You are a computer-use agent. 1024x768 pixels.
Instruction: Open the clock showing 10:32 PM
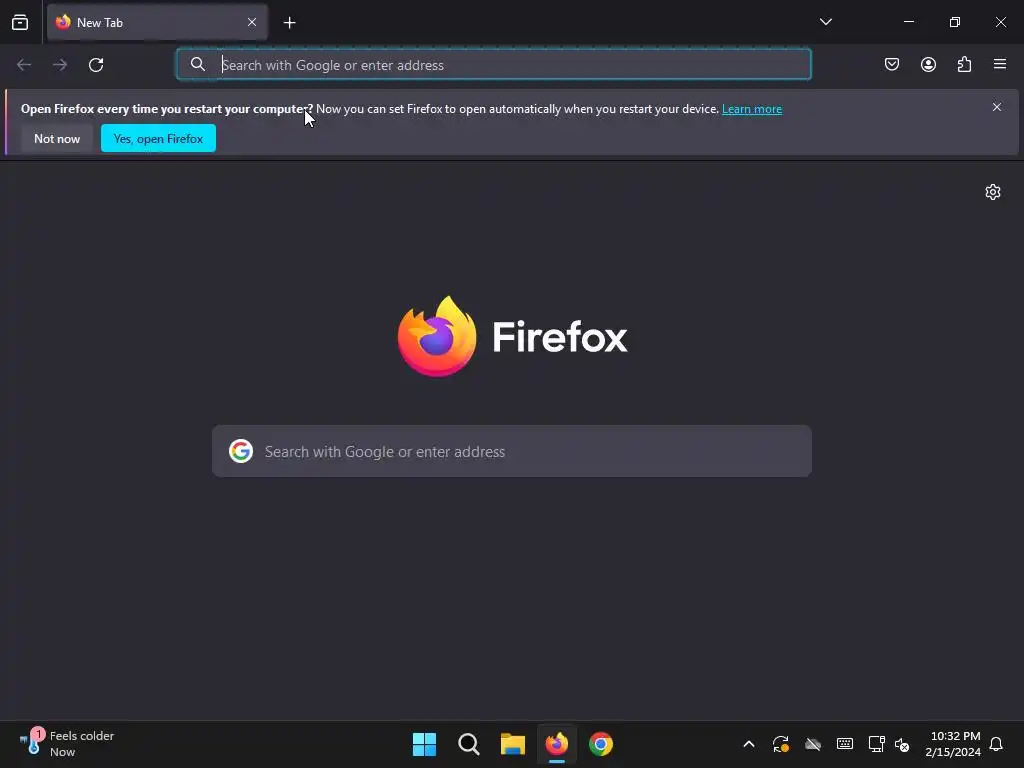(953, 744)
